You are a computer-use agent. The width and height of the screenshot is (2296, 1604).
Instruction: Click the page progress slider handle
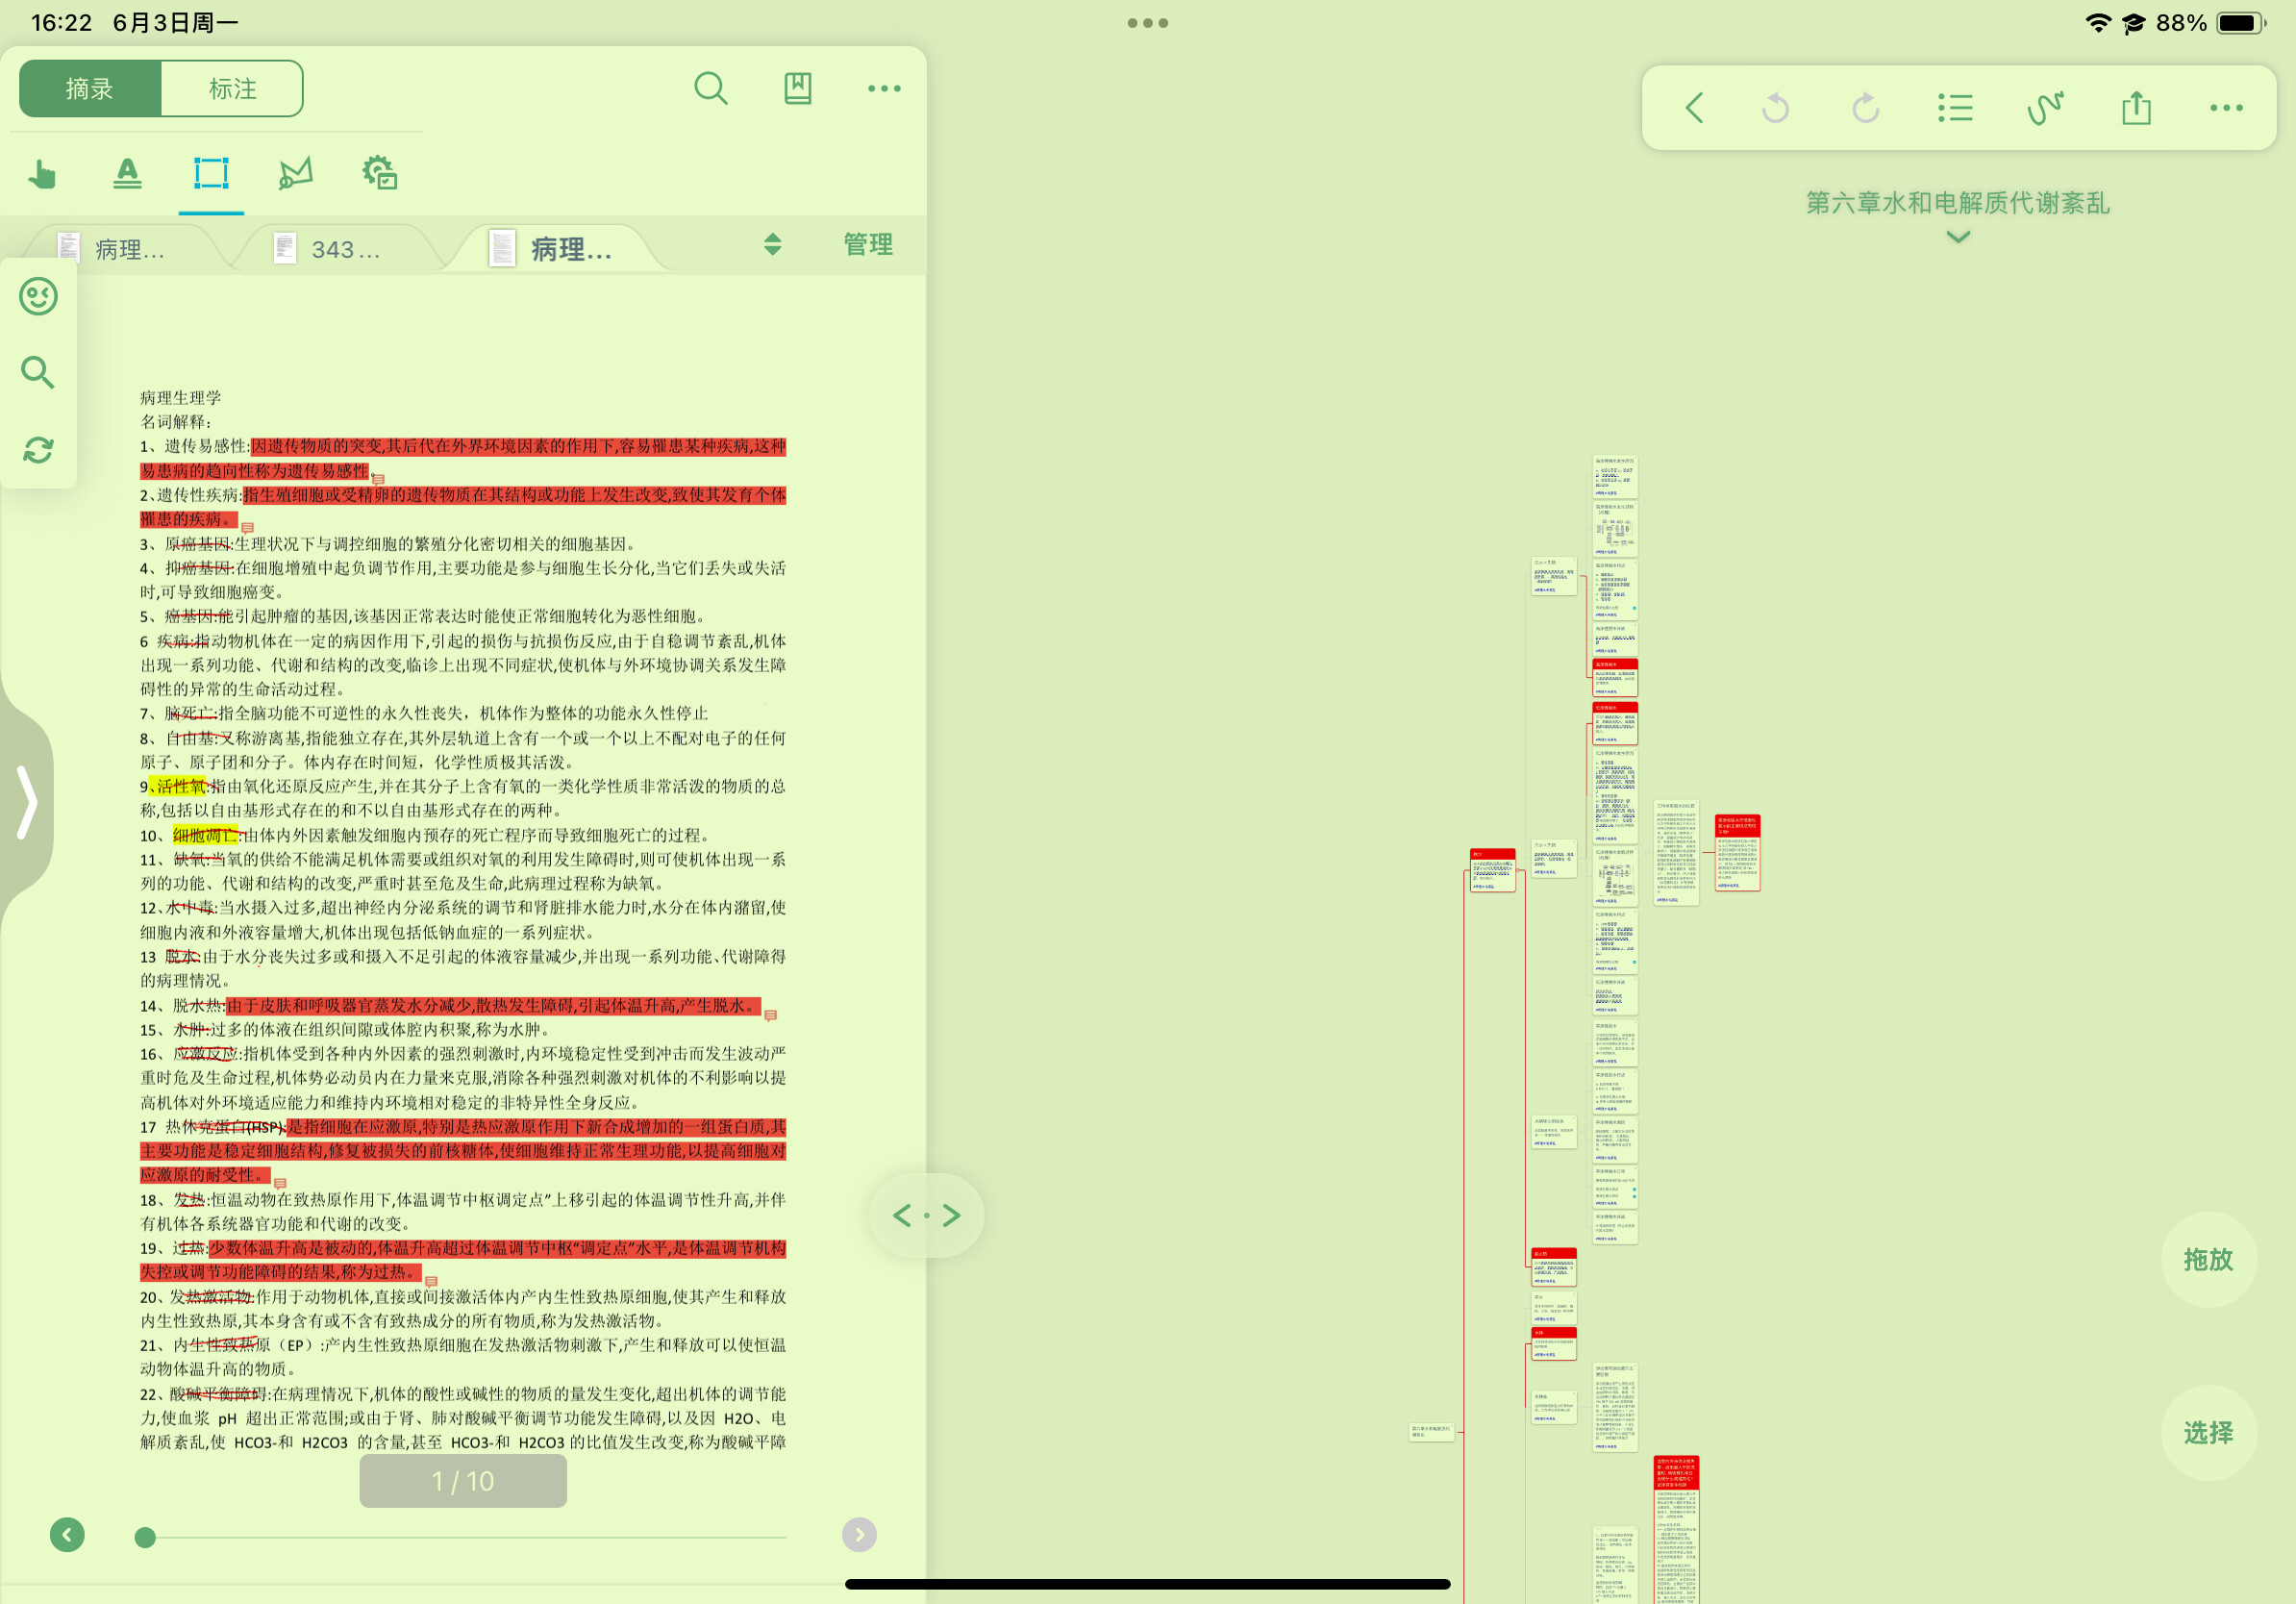145,1537
